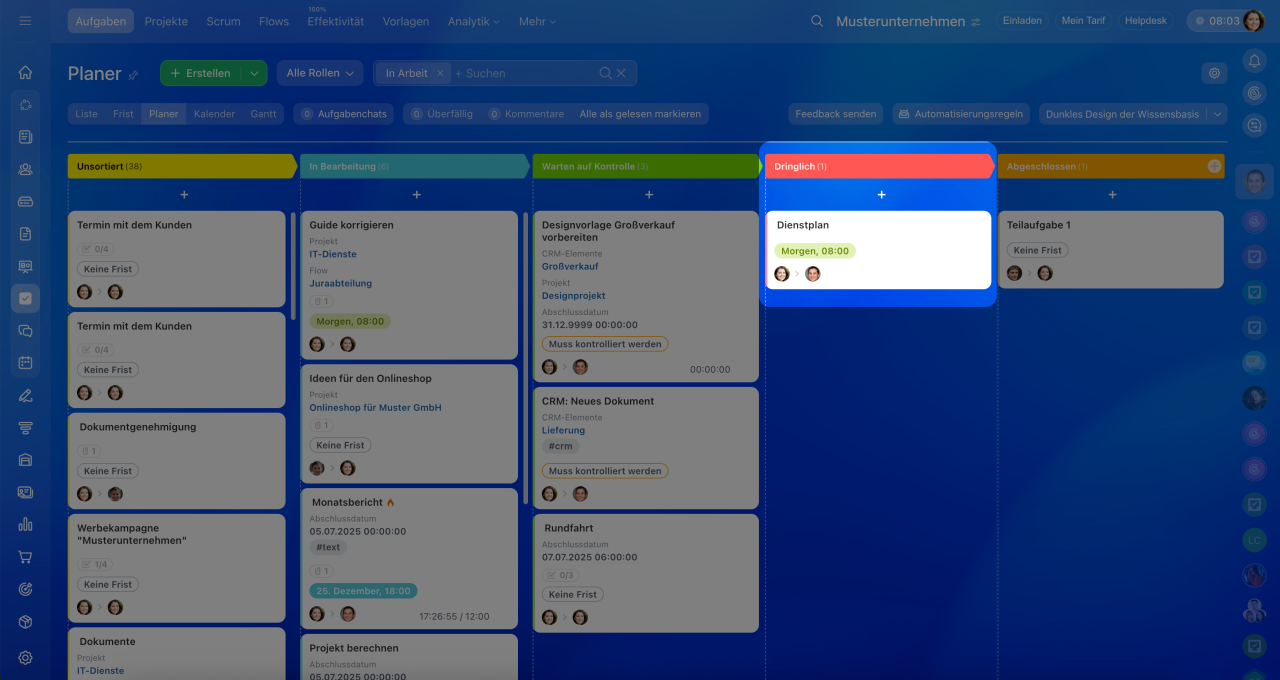
Task: Open the Mehr menu dropdown
Action: tap(538, 21)
